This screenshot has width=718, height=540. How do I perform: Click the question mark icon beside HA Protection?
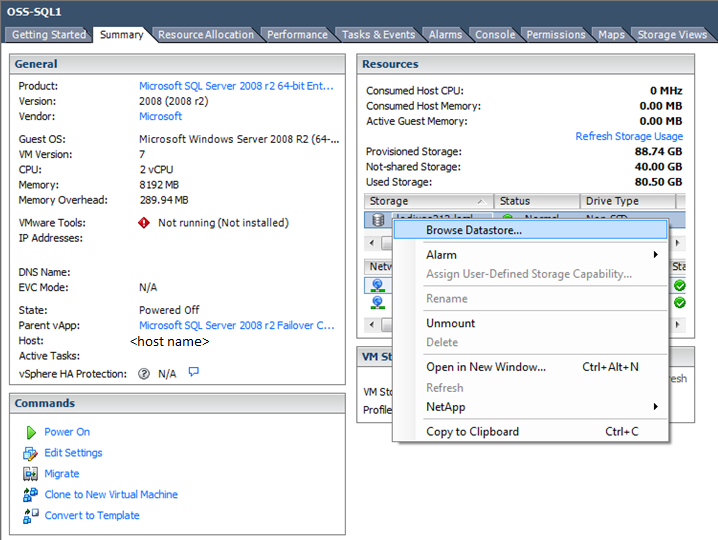coord(144,374)
